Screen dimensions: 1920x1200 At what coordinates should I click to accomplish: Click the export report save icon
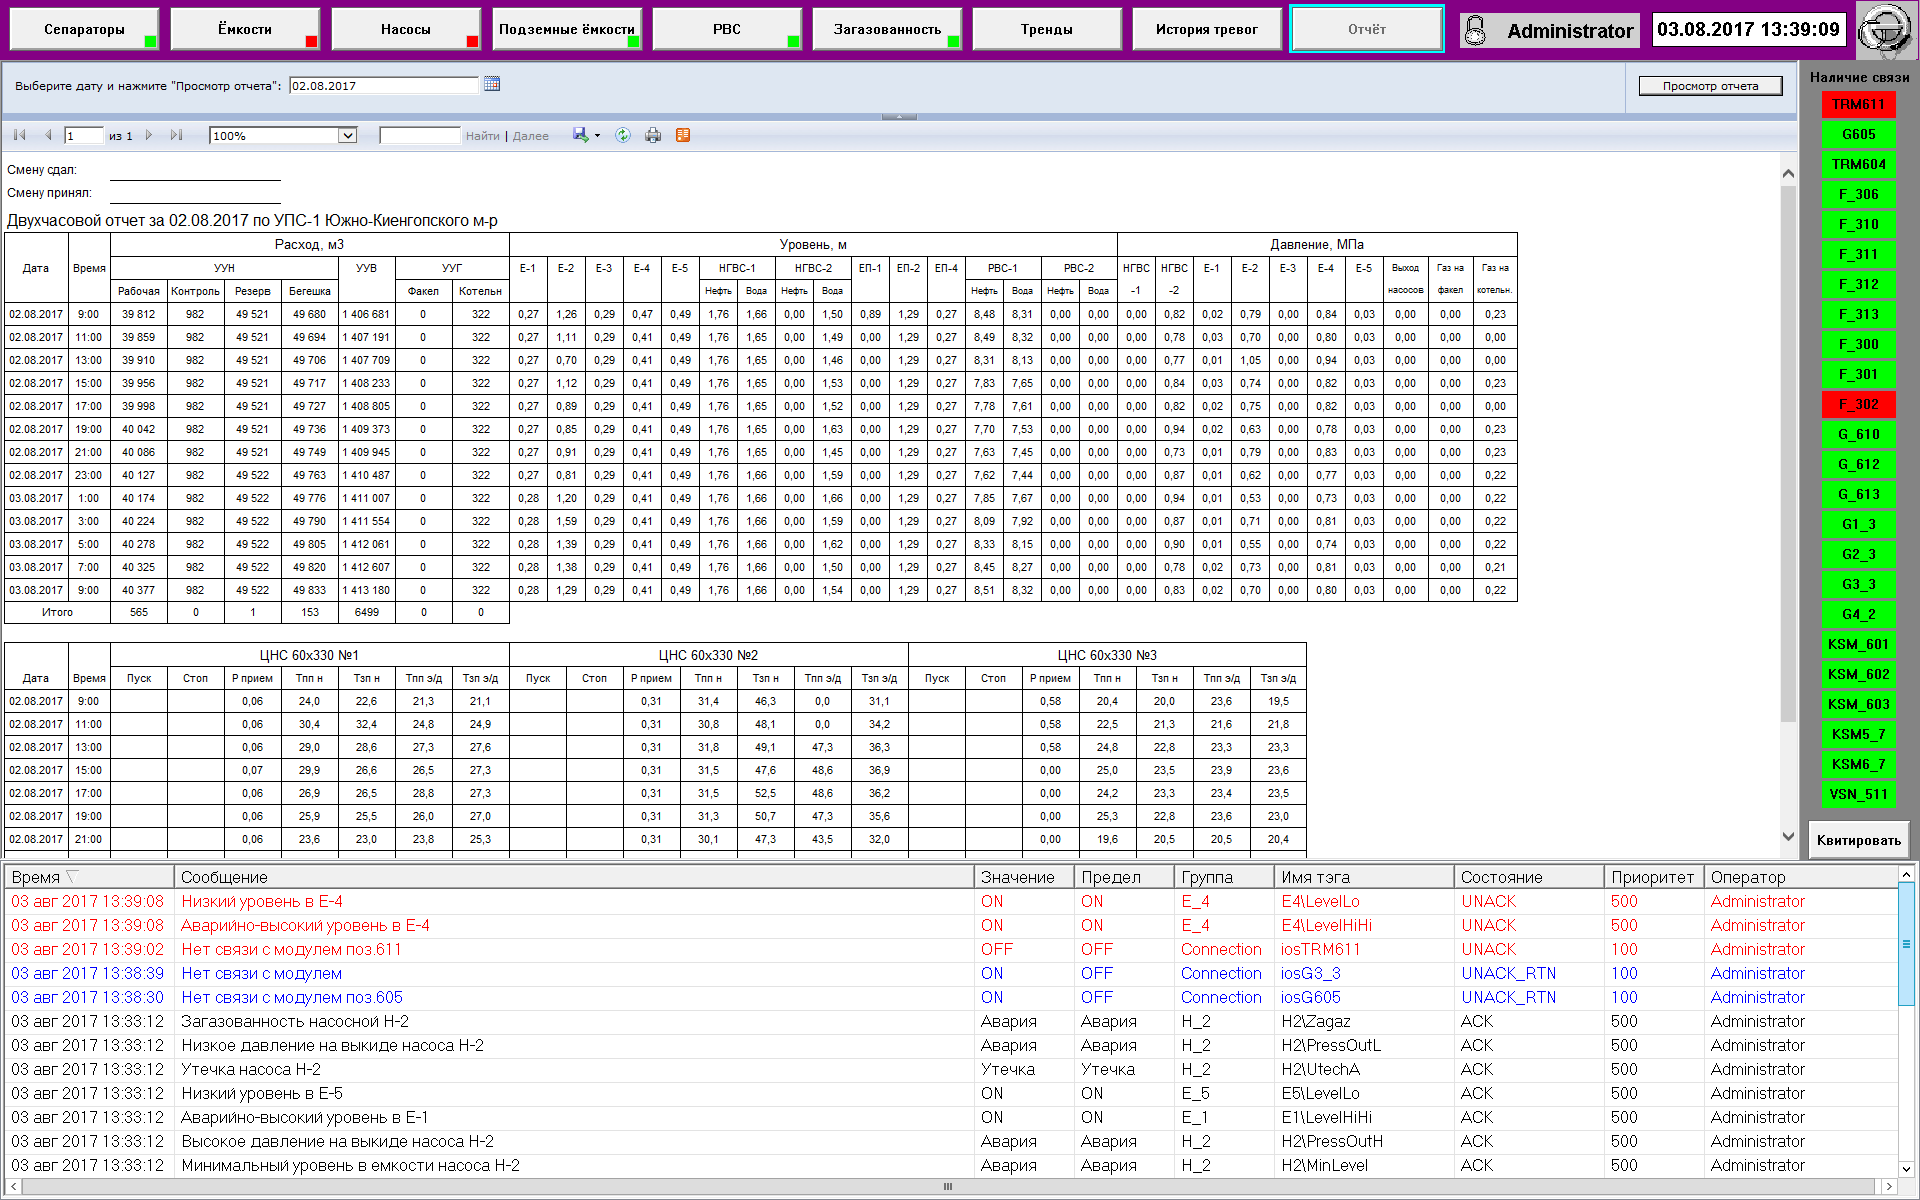(x=580, y=135)
